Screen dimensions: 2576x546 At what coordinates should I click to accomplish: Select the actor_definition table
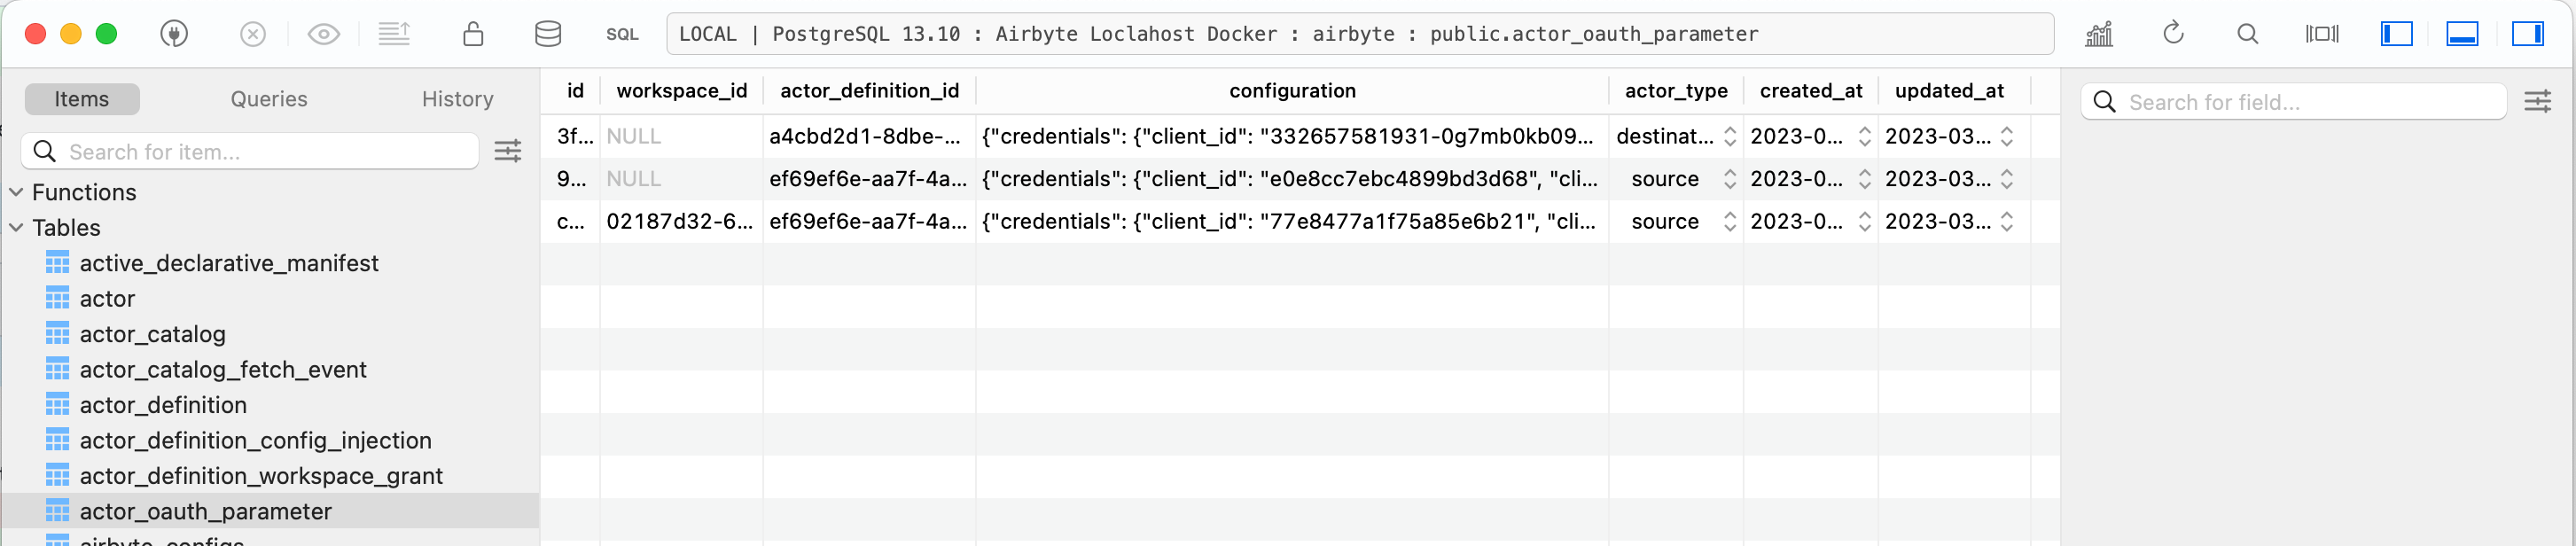pos(163,405)
